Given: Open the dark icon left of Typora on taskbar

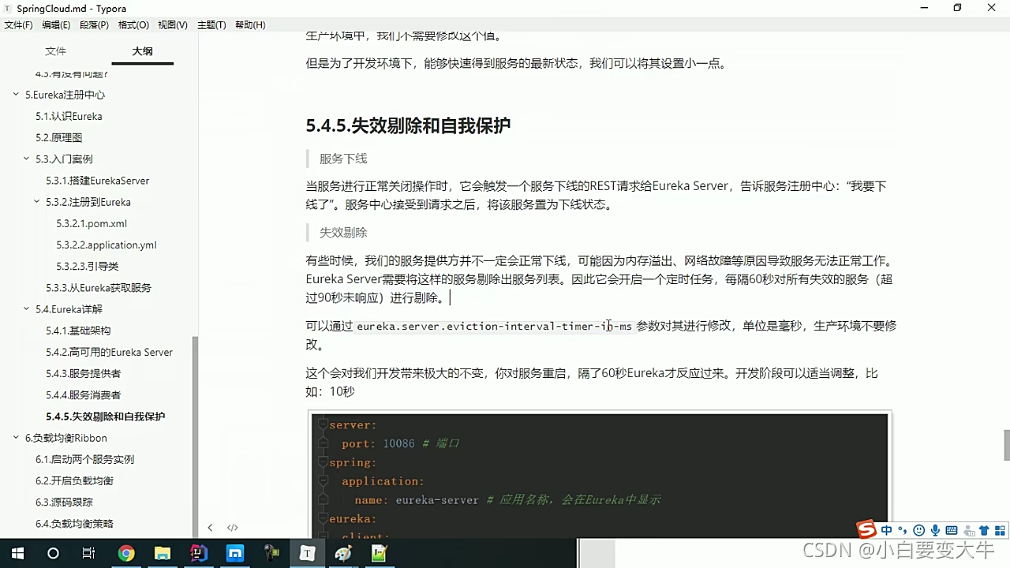Looking at the screenshot, I should point(271,553).
